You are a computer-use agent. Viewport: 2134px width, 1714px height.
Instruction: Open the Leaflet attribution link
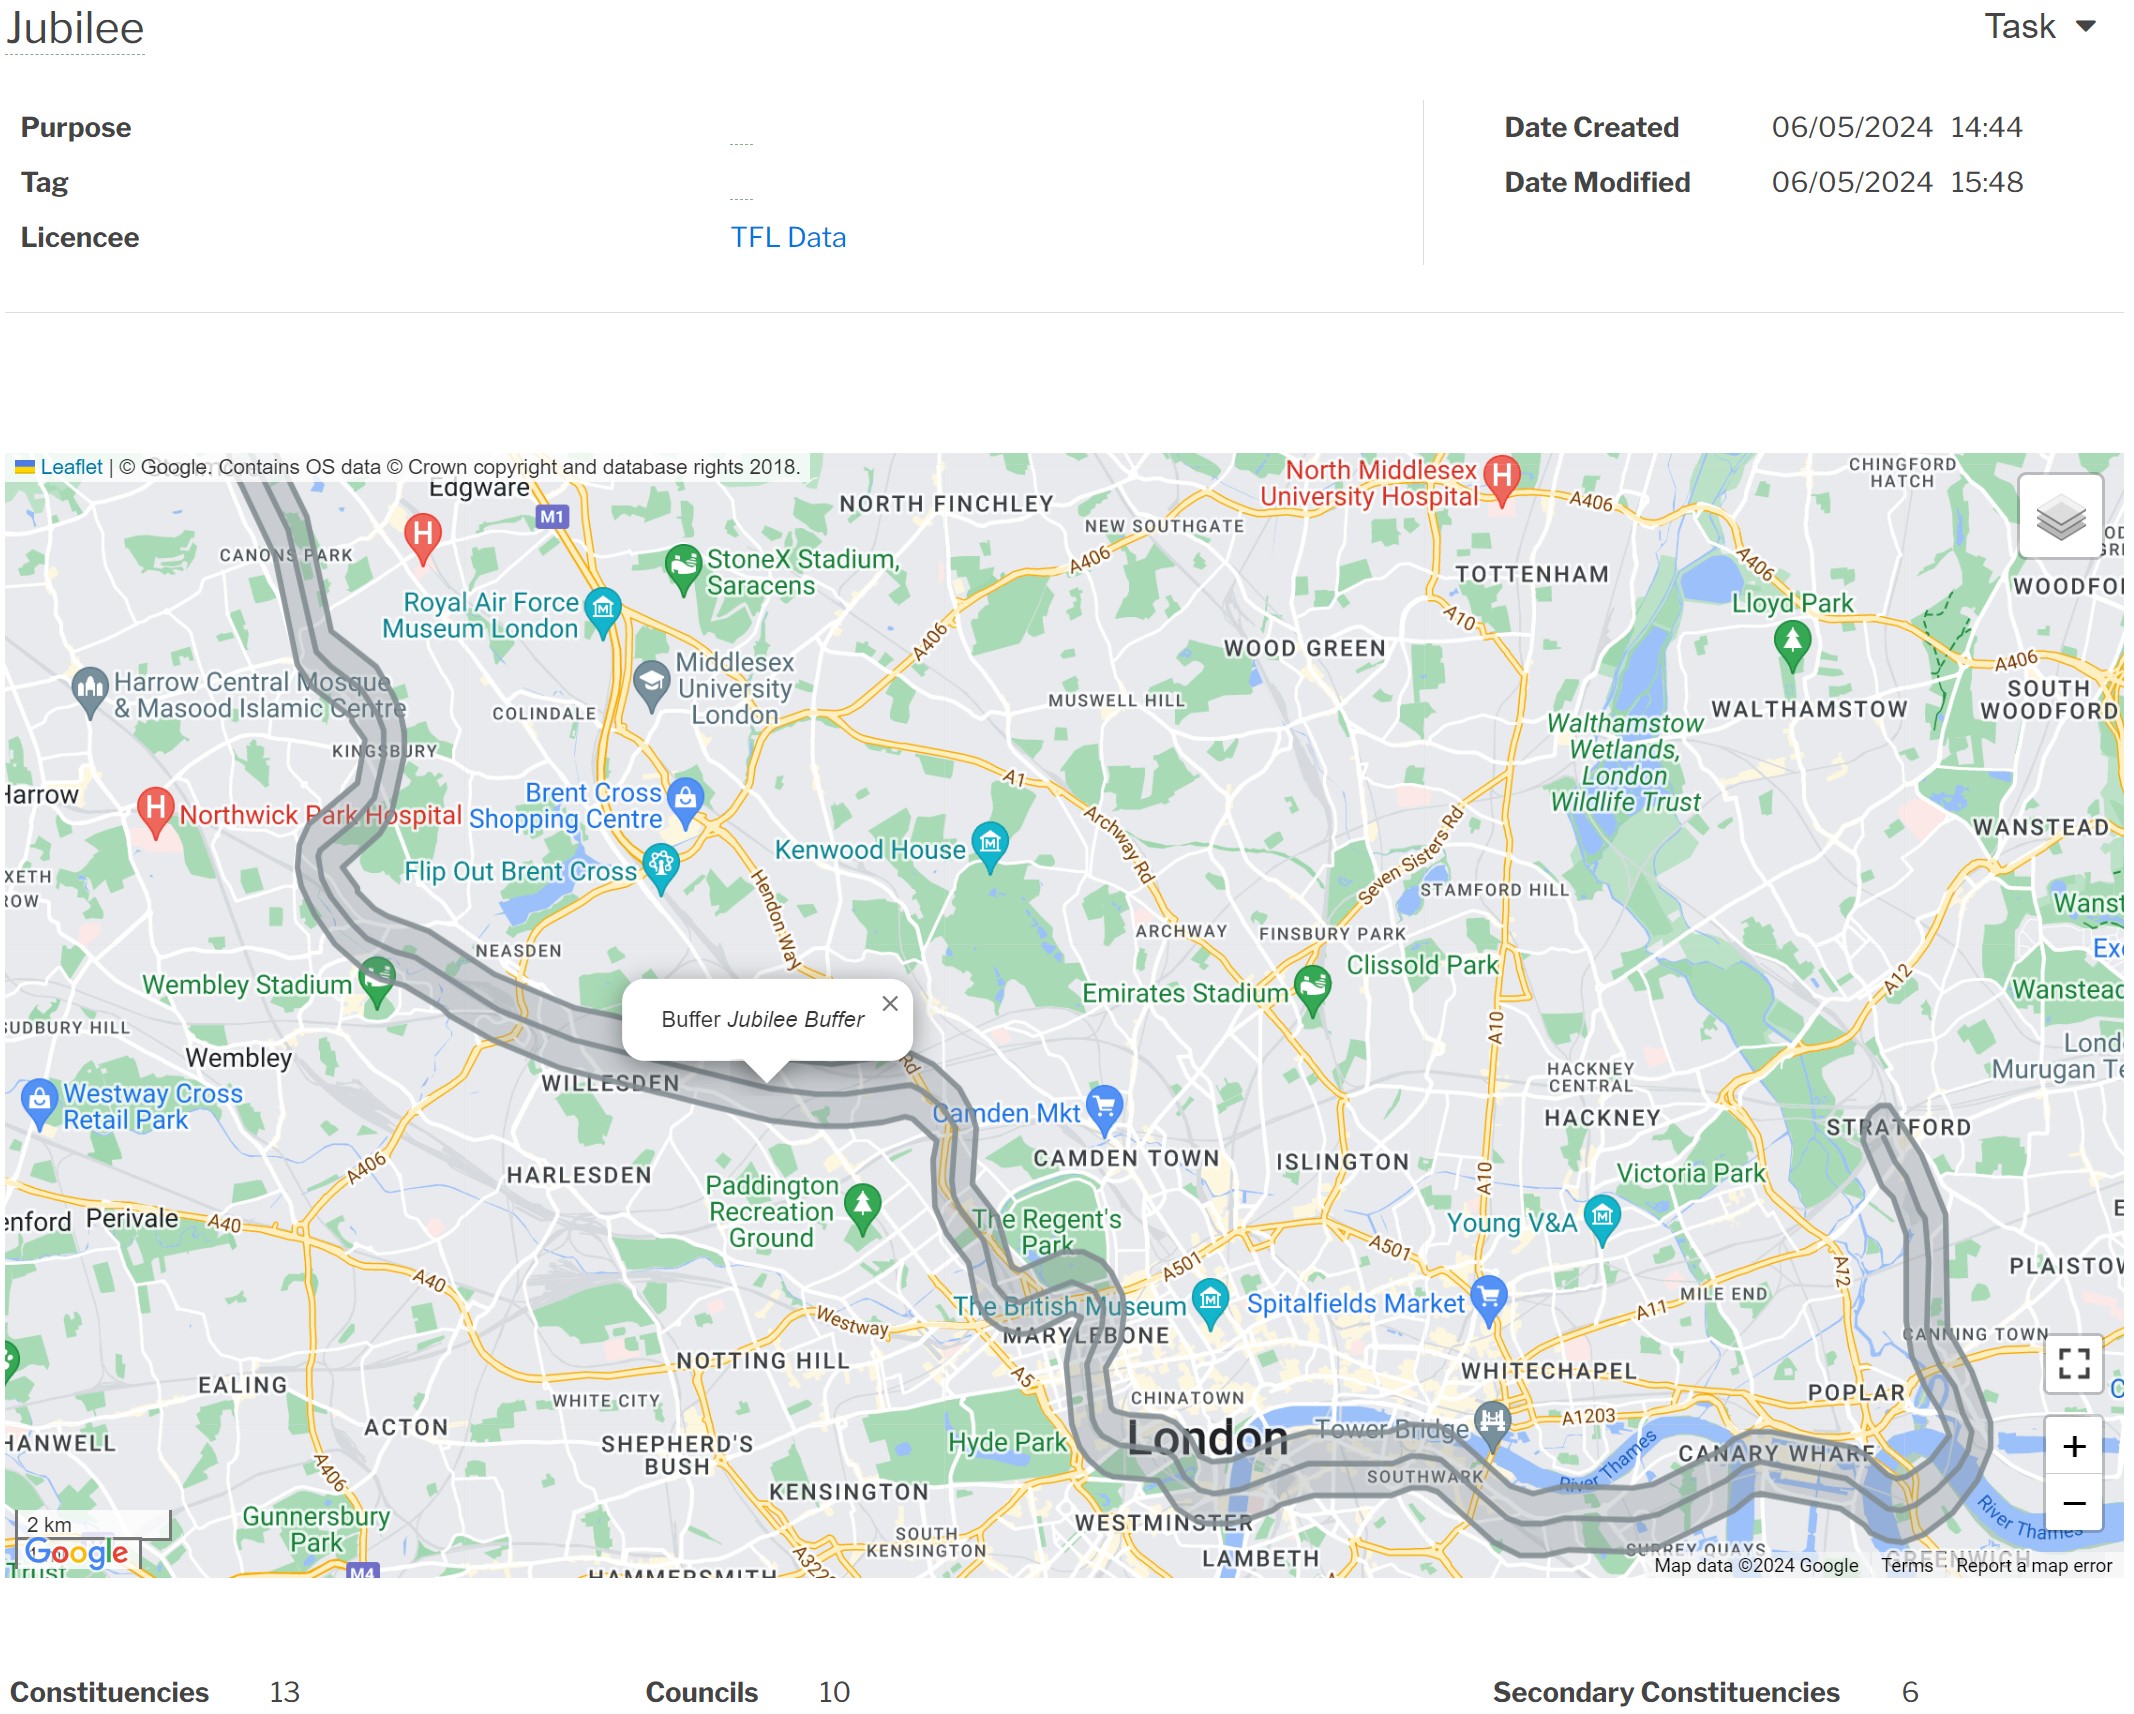click(71, 467)
